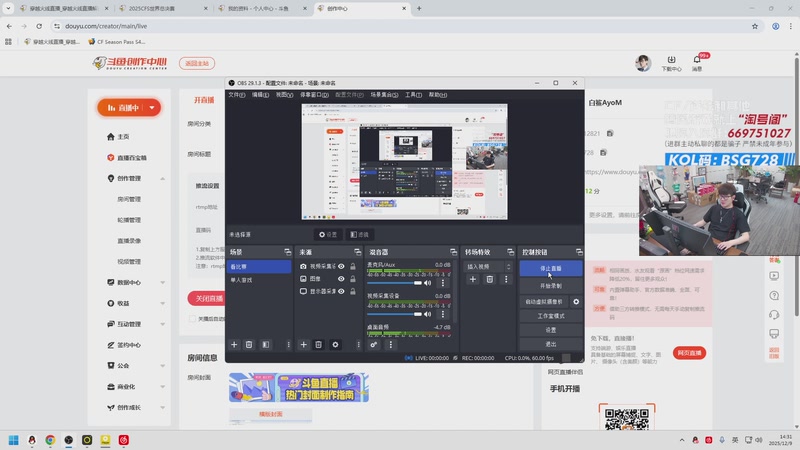Click 停止直播 button in OBS controls
800x450 pixels.
point(551,268)
